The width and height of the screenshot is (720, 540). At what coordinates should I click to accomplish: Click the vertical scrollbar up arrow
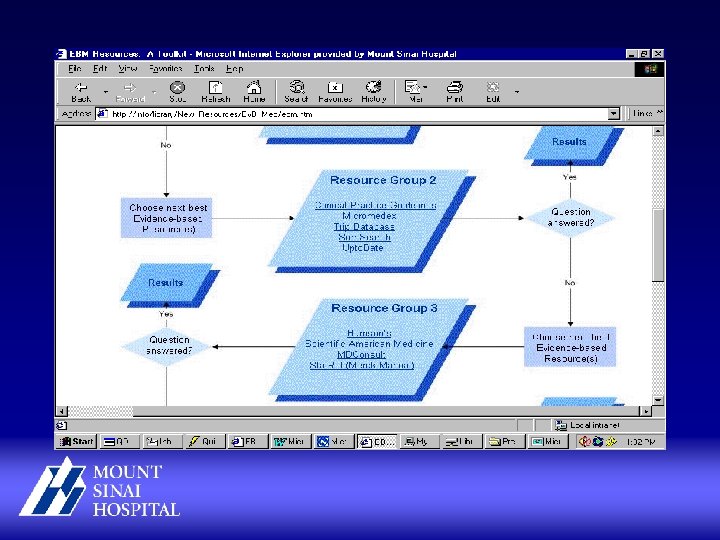(x=658, y=131)
